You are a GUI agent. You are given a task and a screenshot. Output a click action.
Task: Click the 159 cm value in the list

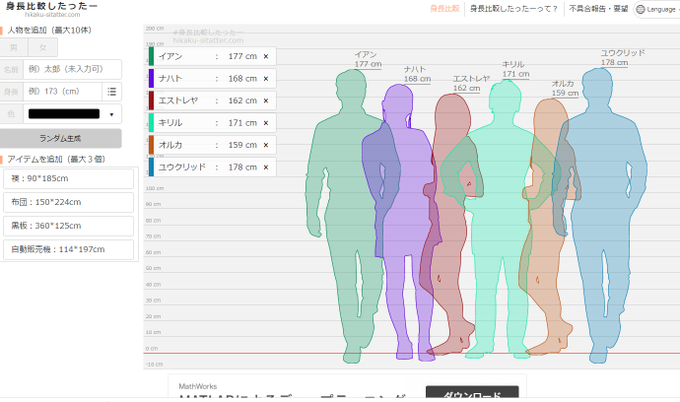pyautogui.click(x=243, y=145)
